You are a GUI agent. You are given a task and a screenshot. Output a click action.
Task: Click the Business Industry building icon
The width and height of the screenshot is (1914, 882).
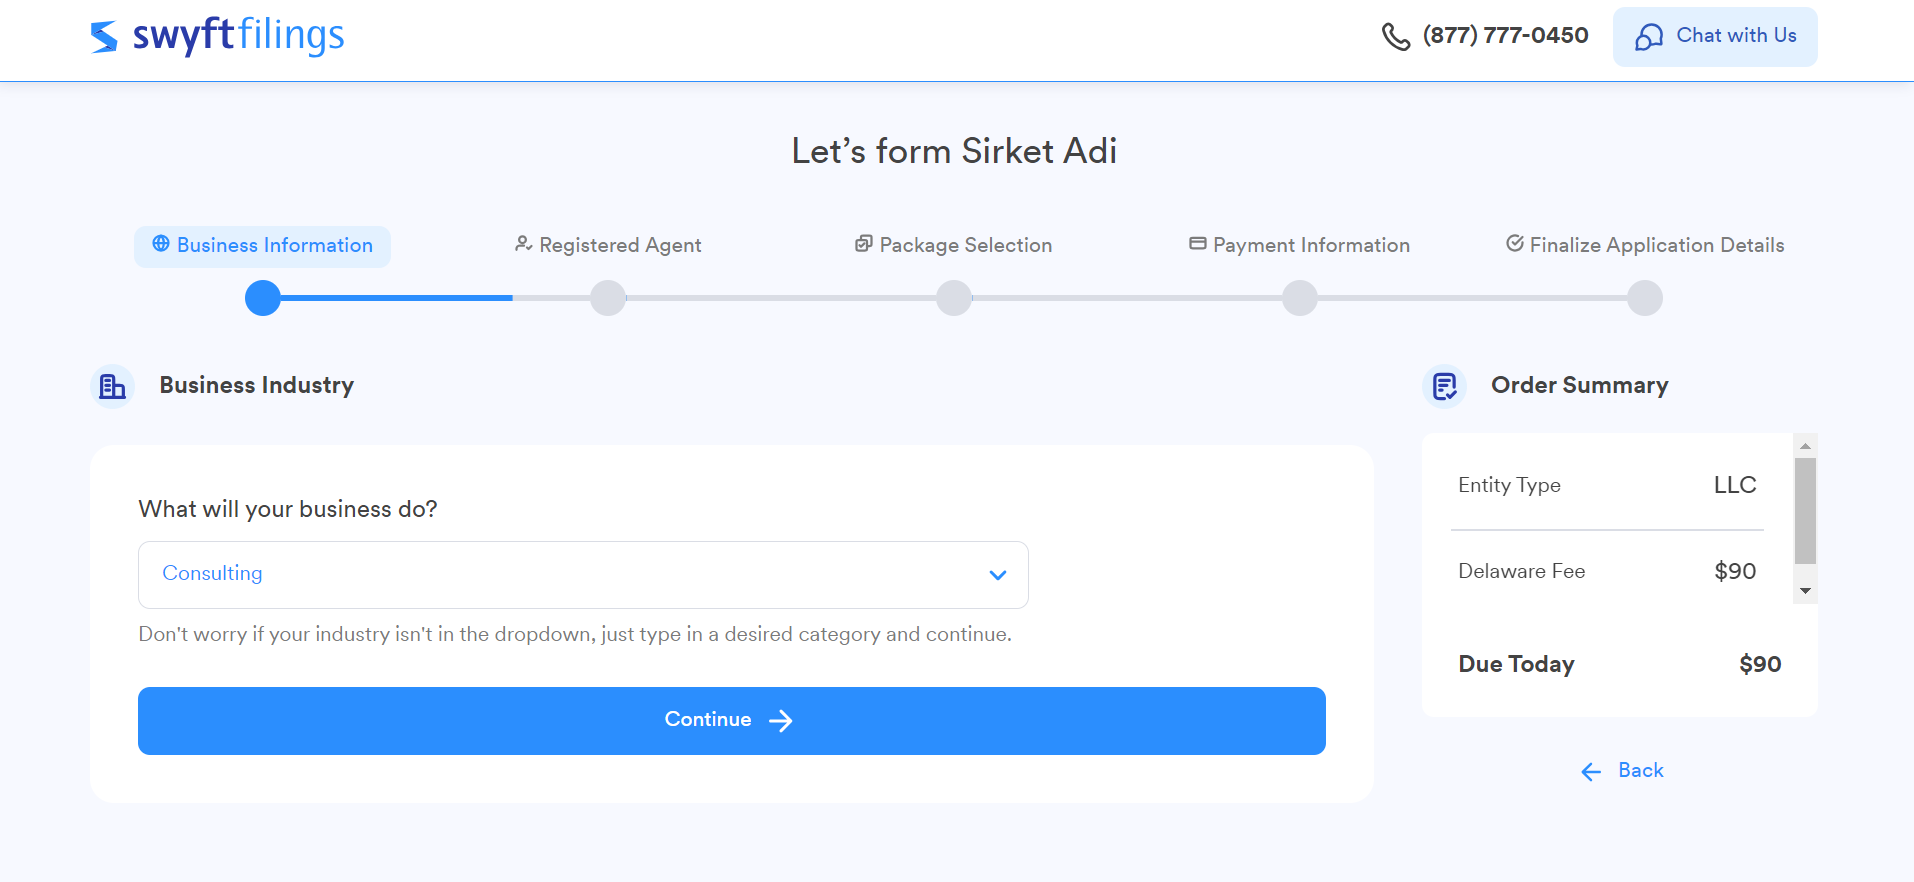(113, 386)
